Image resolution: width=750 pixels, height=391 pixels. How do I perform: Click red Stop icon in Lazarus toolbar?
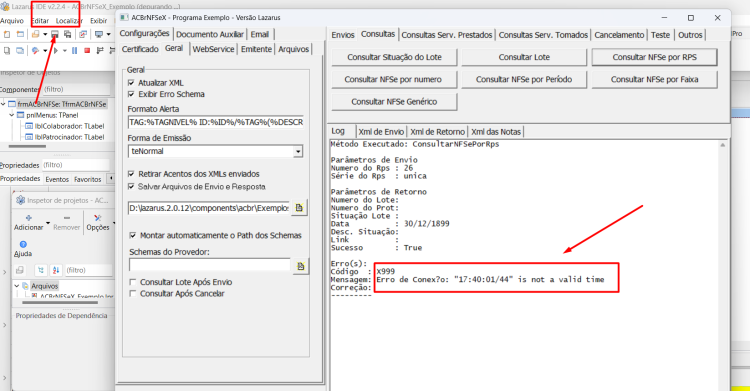click(87, 50)
